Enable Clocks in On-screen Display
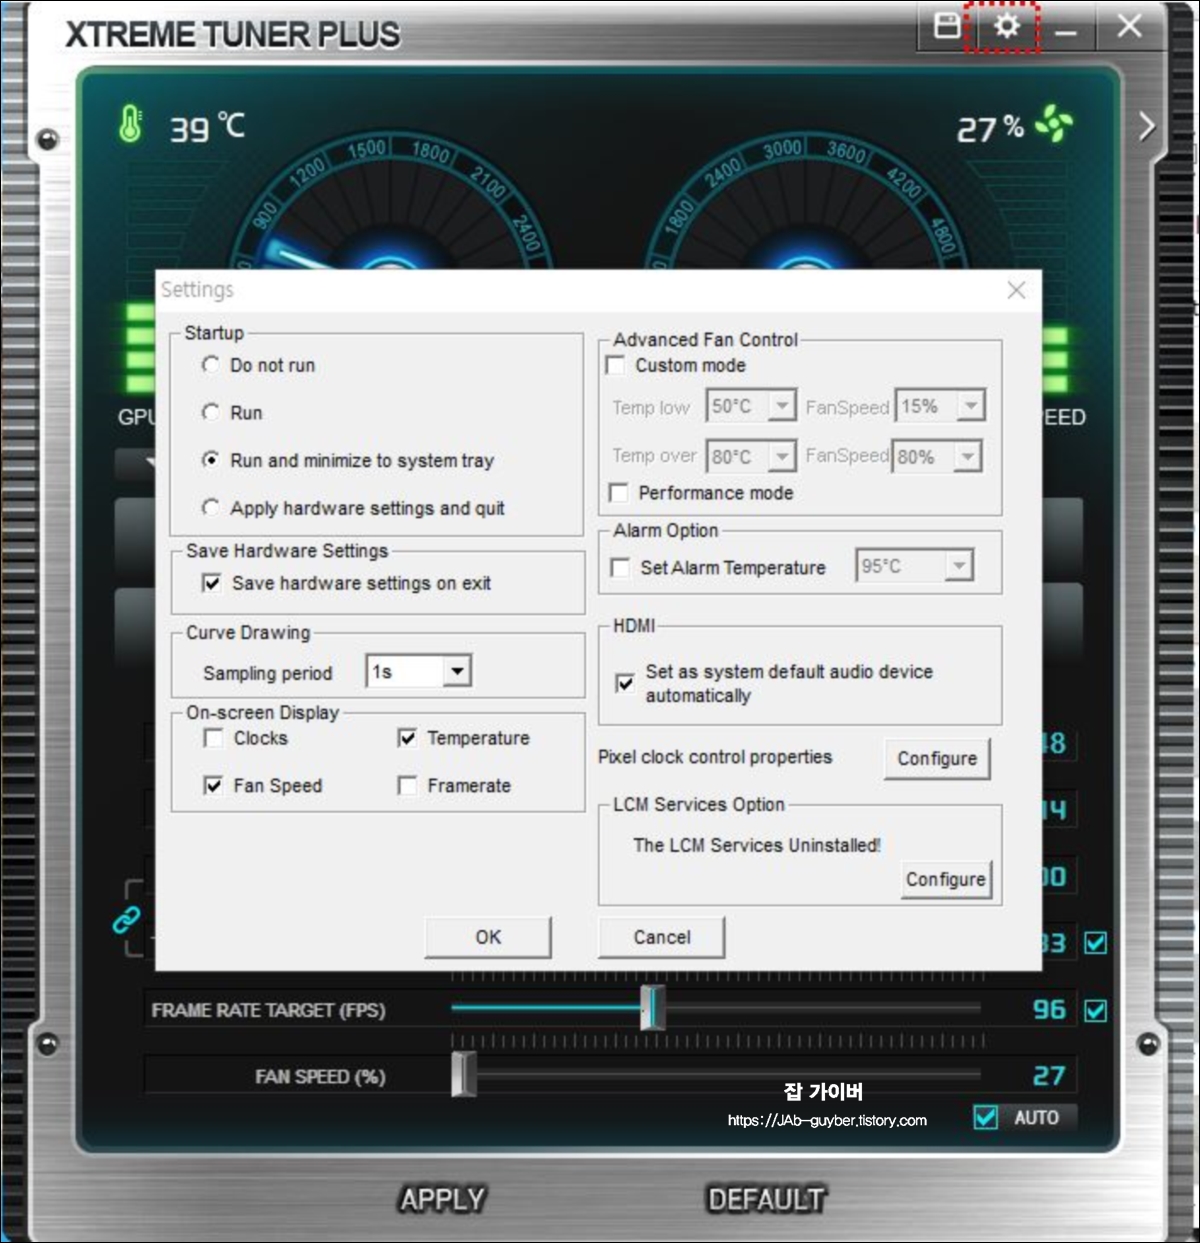The width and height of the screenshot is (1200, 1243). click(x=213, y=738)
